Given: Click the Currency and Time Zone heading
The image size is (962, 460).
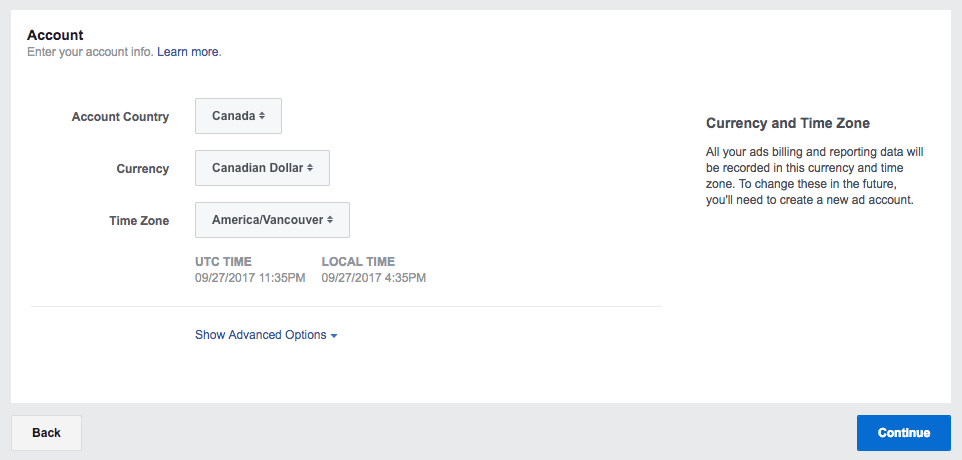Looking at the screenshot, I should coord(788,123).
